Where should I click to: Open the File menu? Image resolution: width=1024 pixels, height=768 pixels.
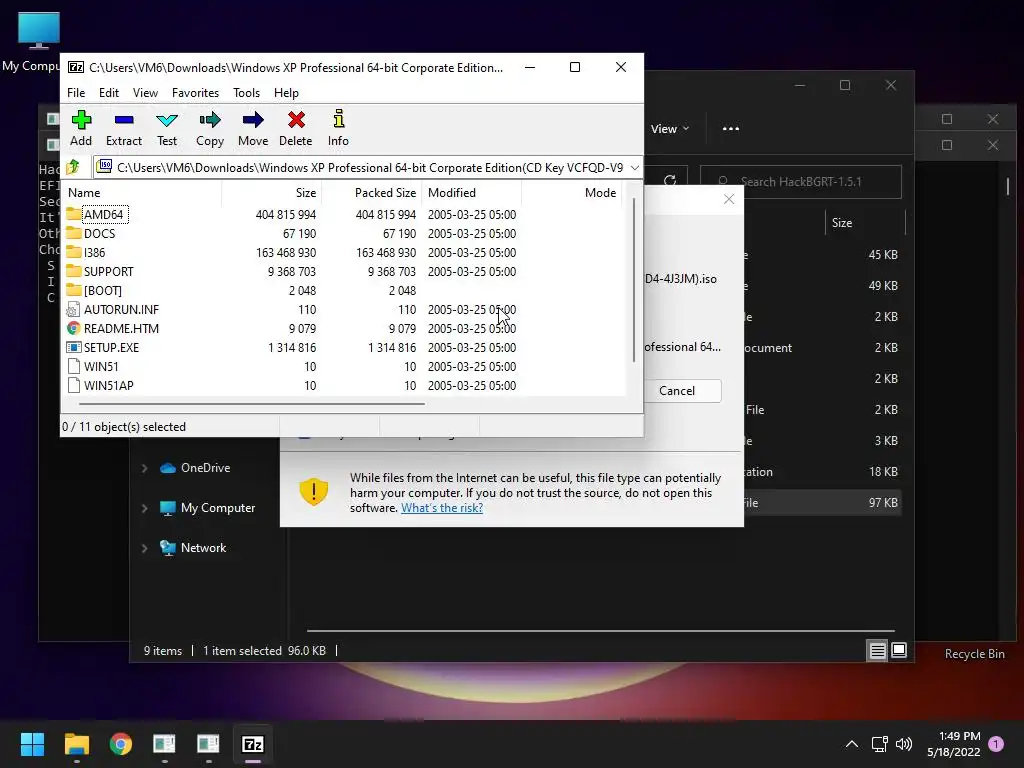(x=76, y=93)
